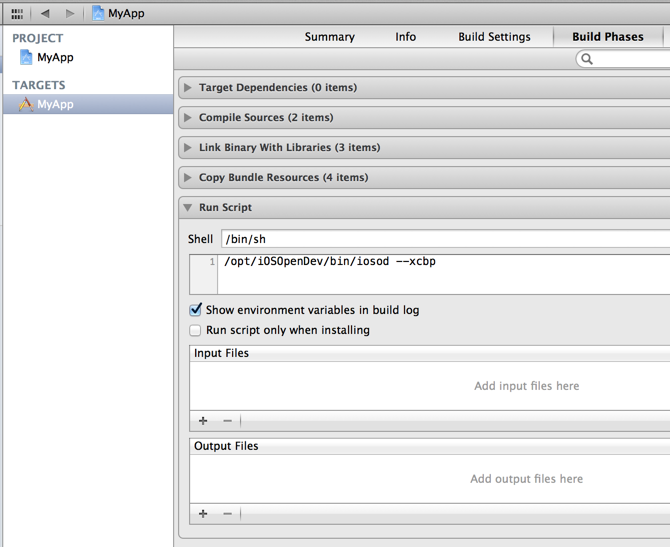This screenshot has height=547, width=670.
Task: Collapse the Run Script phase
Action: (188, 208)
